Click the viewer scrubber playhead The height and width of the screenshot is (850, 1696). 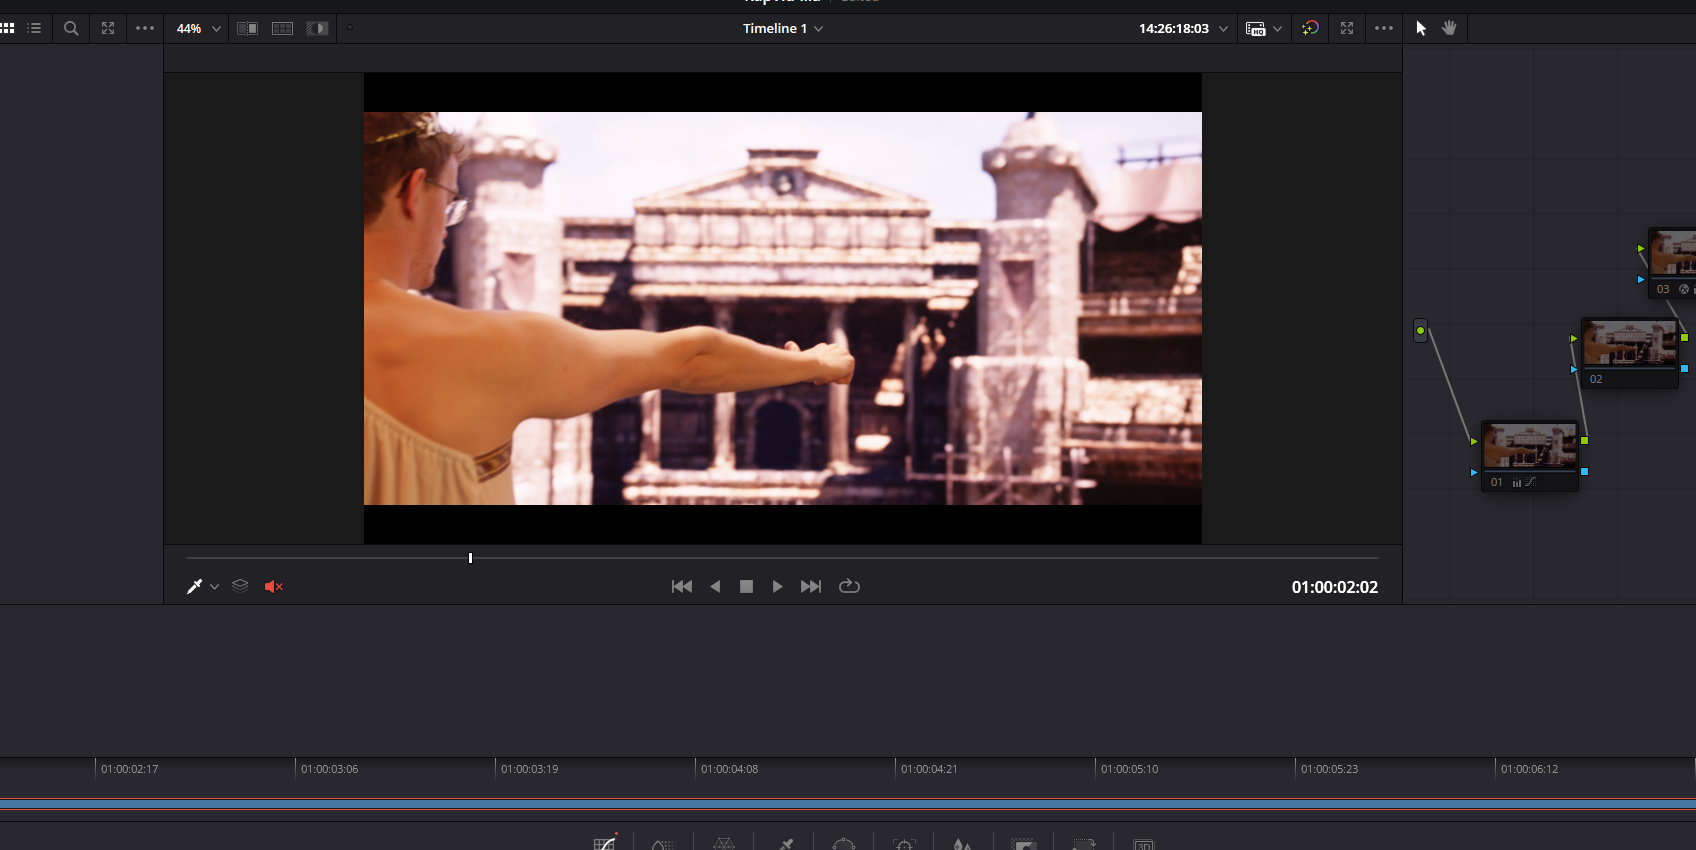click(x=470, y=558)
